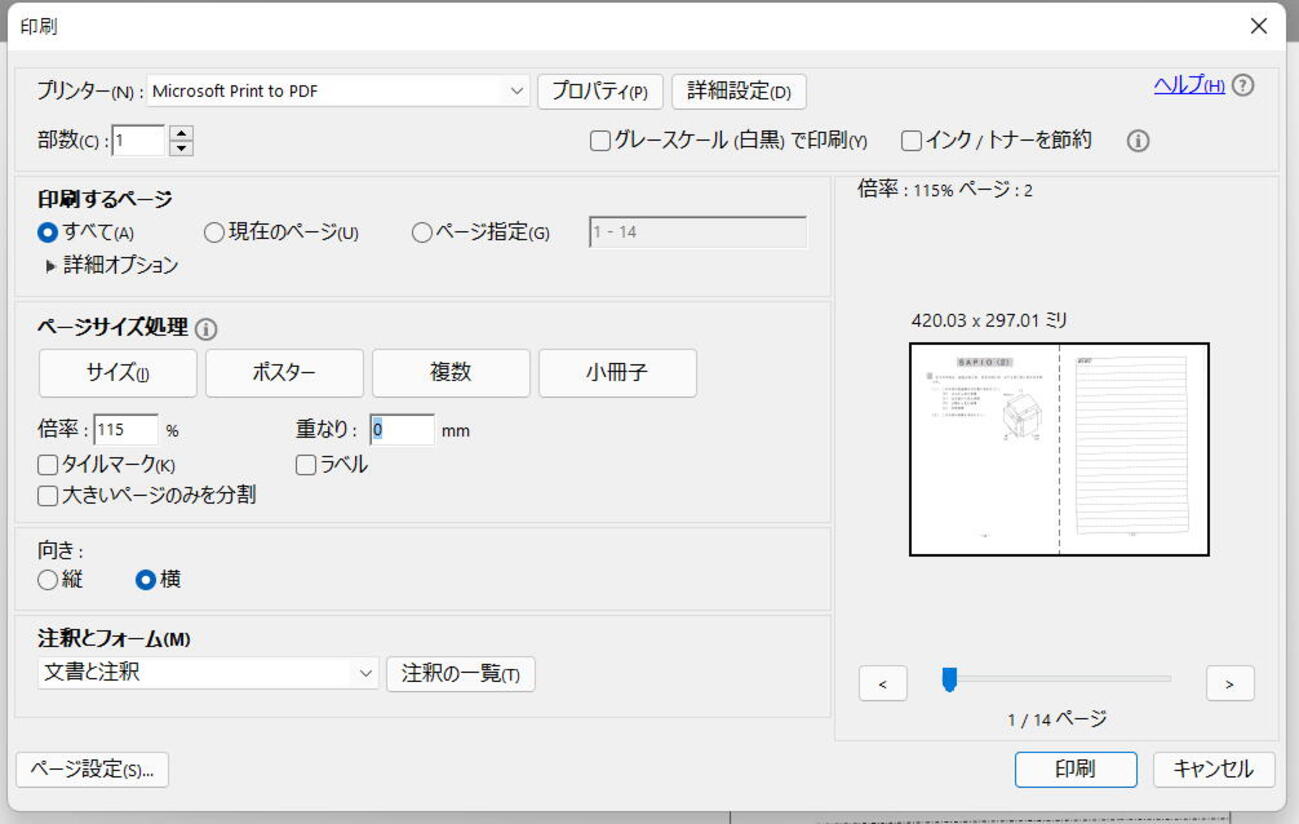The width and height of the screenshot is (1299, 824).
Task: Click the info icon next to ページサイズ処理
Action: [x=206, y=329]
